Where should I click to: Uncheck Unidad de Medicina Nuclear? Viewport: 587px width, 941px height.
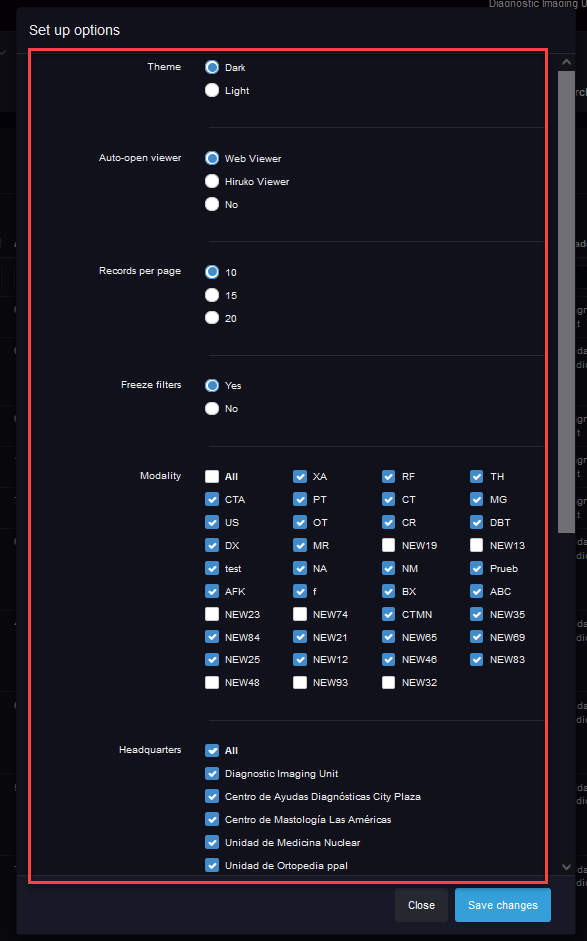212,843
